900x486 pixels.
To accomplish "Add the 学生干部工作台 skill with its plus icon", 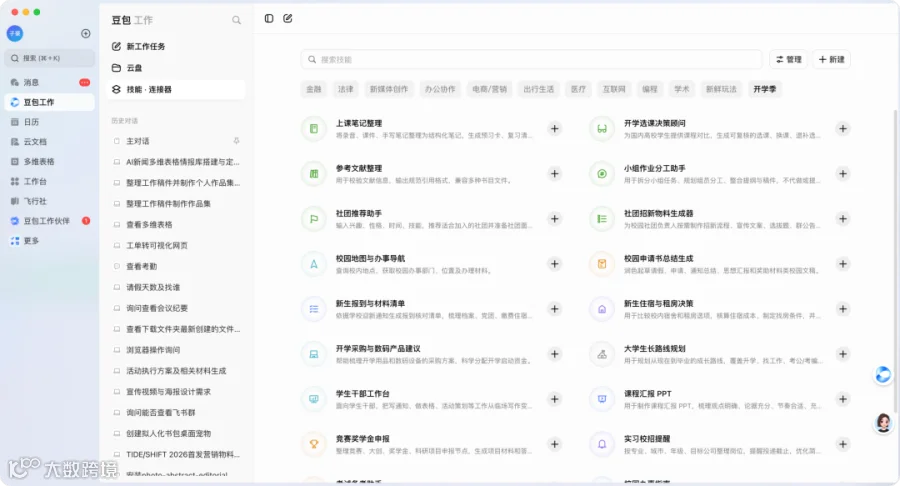I will coord(554,399).
